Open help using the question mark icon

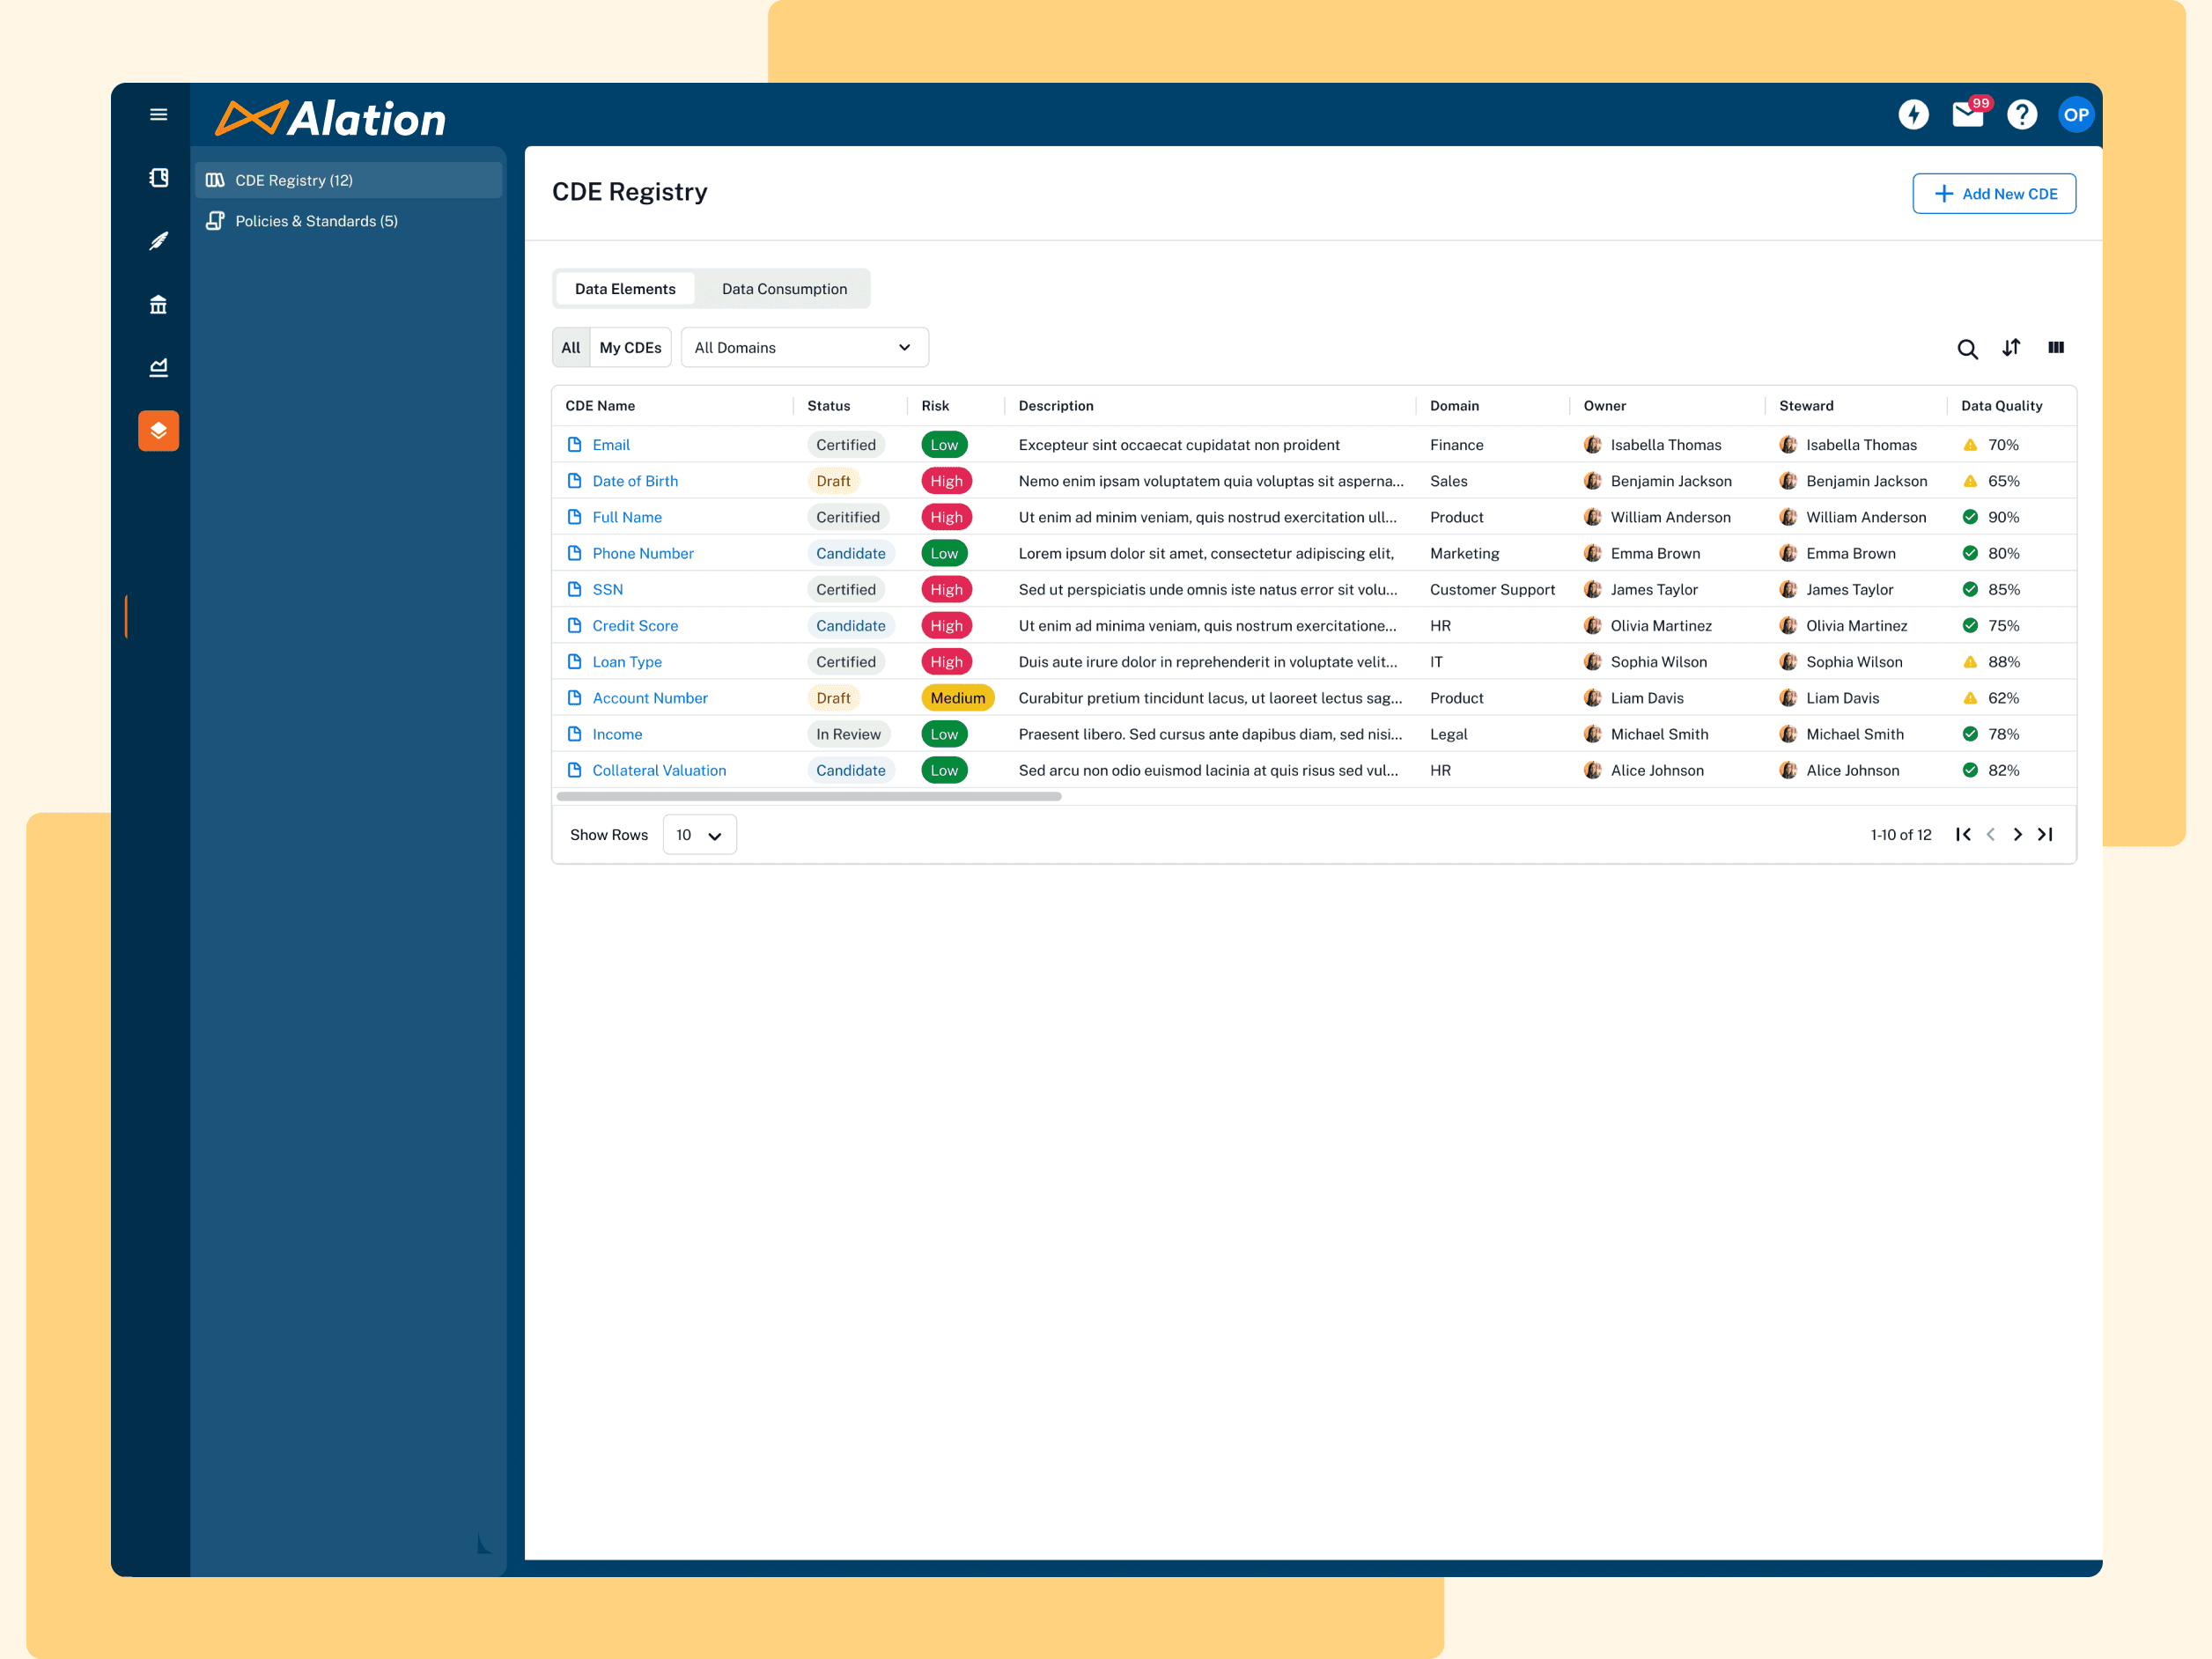click(x=2021, y=114)
